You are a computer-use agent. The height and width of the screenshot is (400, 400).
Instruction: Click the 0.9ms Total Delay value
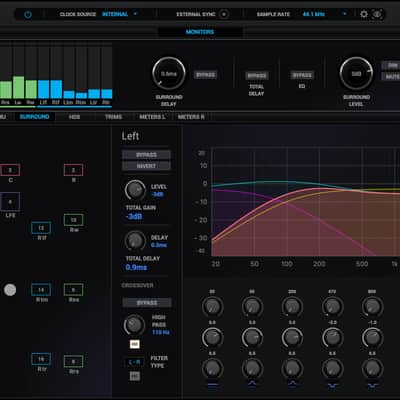[136, 267]
